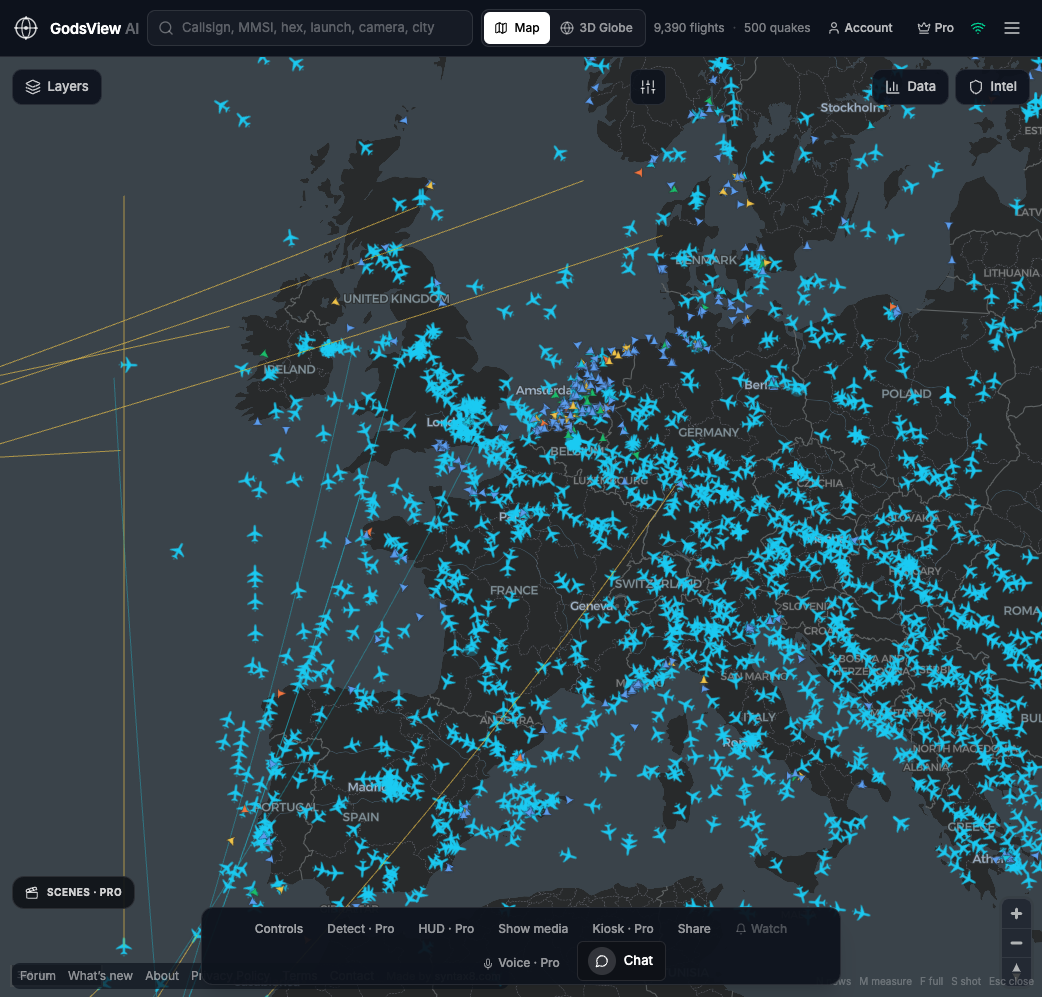Viewport: 1042px width, 997px height.
Task: Switch to the Map view tab
Action: point(516,28)
